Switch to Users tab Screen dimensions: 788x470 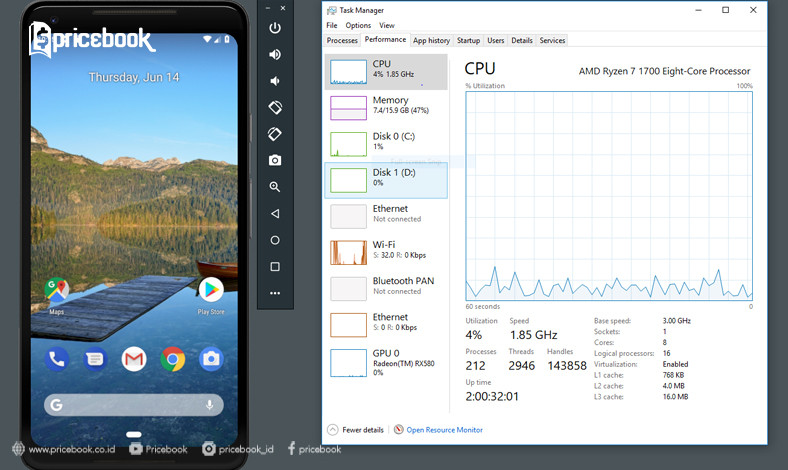(496, 40)
